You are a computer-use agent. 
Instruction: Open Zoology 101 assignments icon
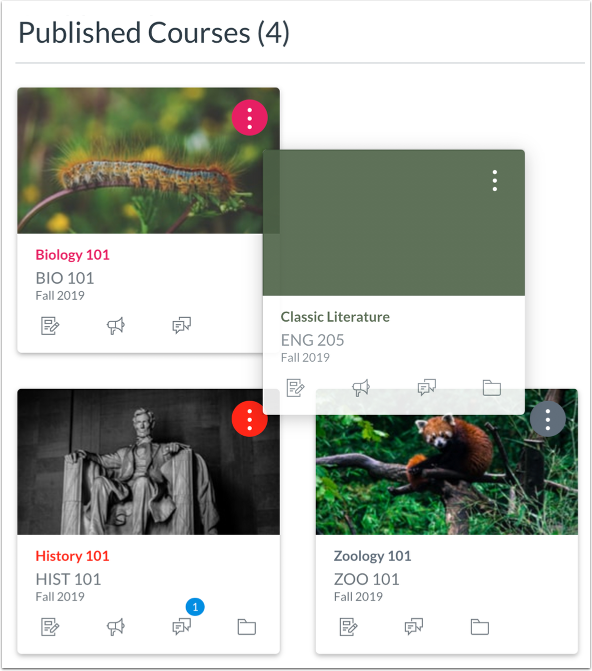click(348, 627)
